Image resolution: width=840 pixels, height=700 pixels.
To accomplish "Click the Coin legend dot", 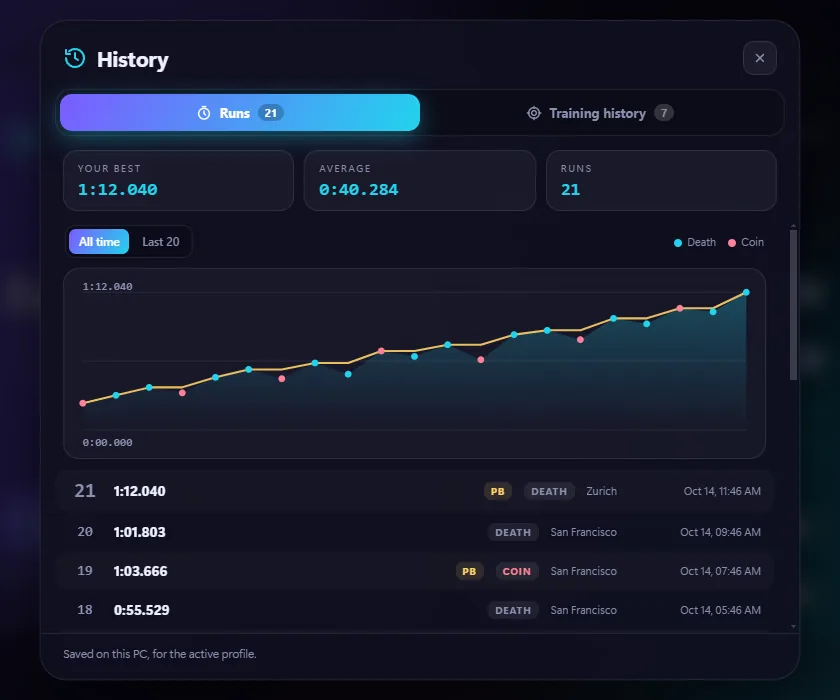I will point(732,243).
